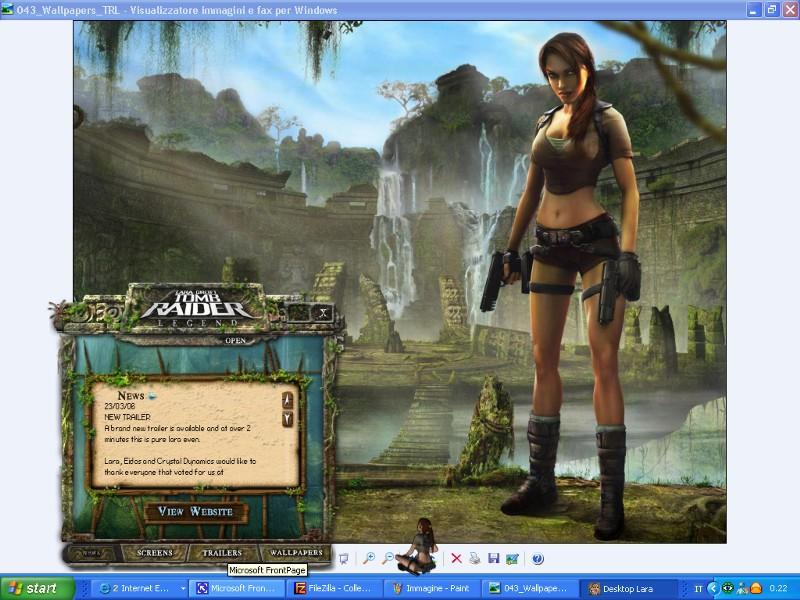
Task: Click the red X delete icon
Action: click(456, 559)
